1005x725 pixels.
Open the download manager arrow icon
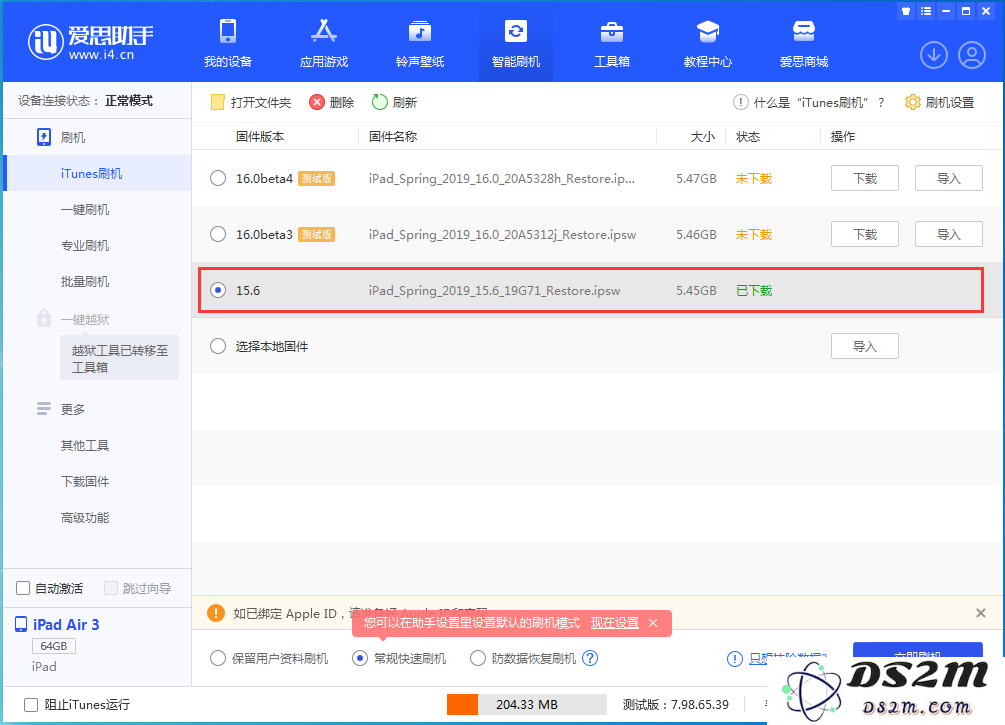(934, 55)
